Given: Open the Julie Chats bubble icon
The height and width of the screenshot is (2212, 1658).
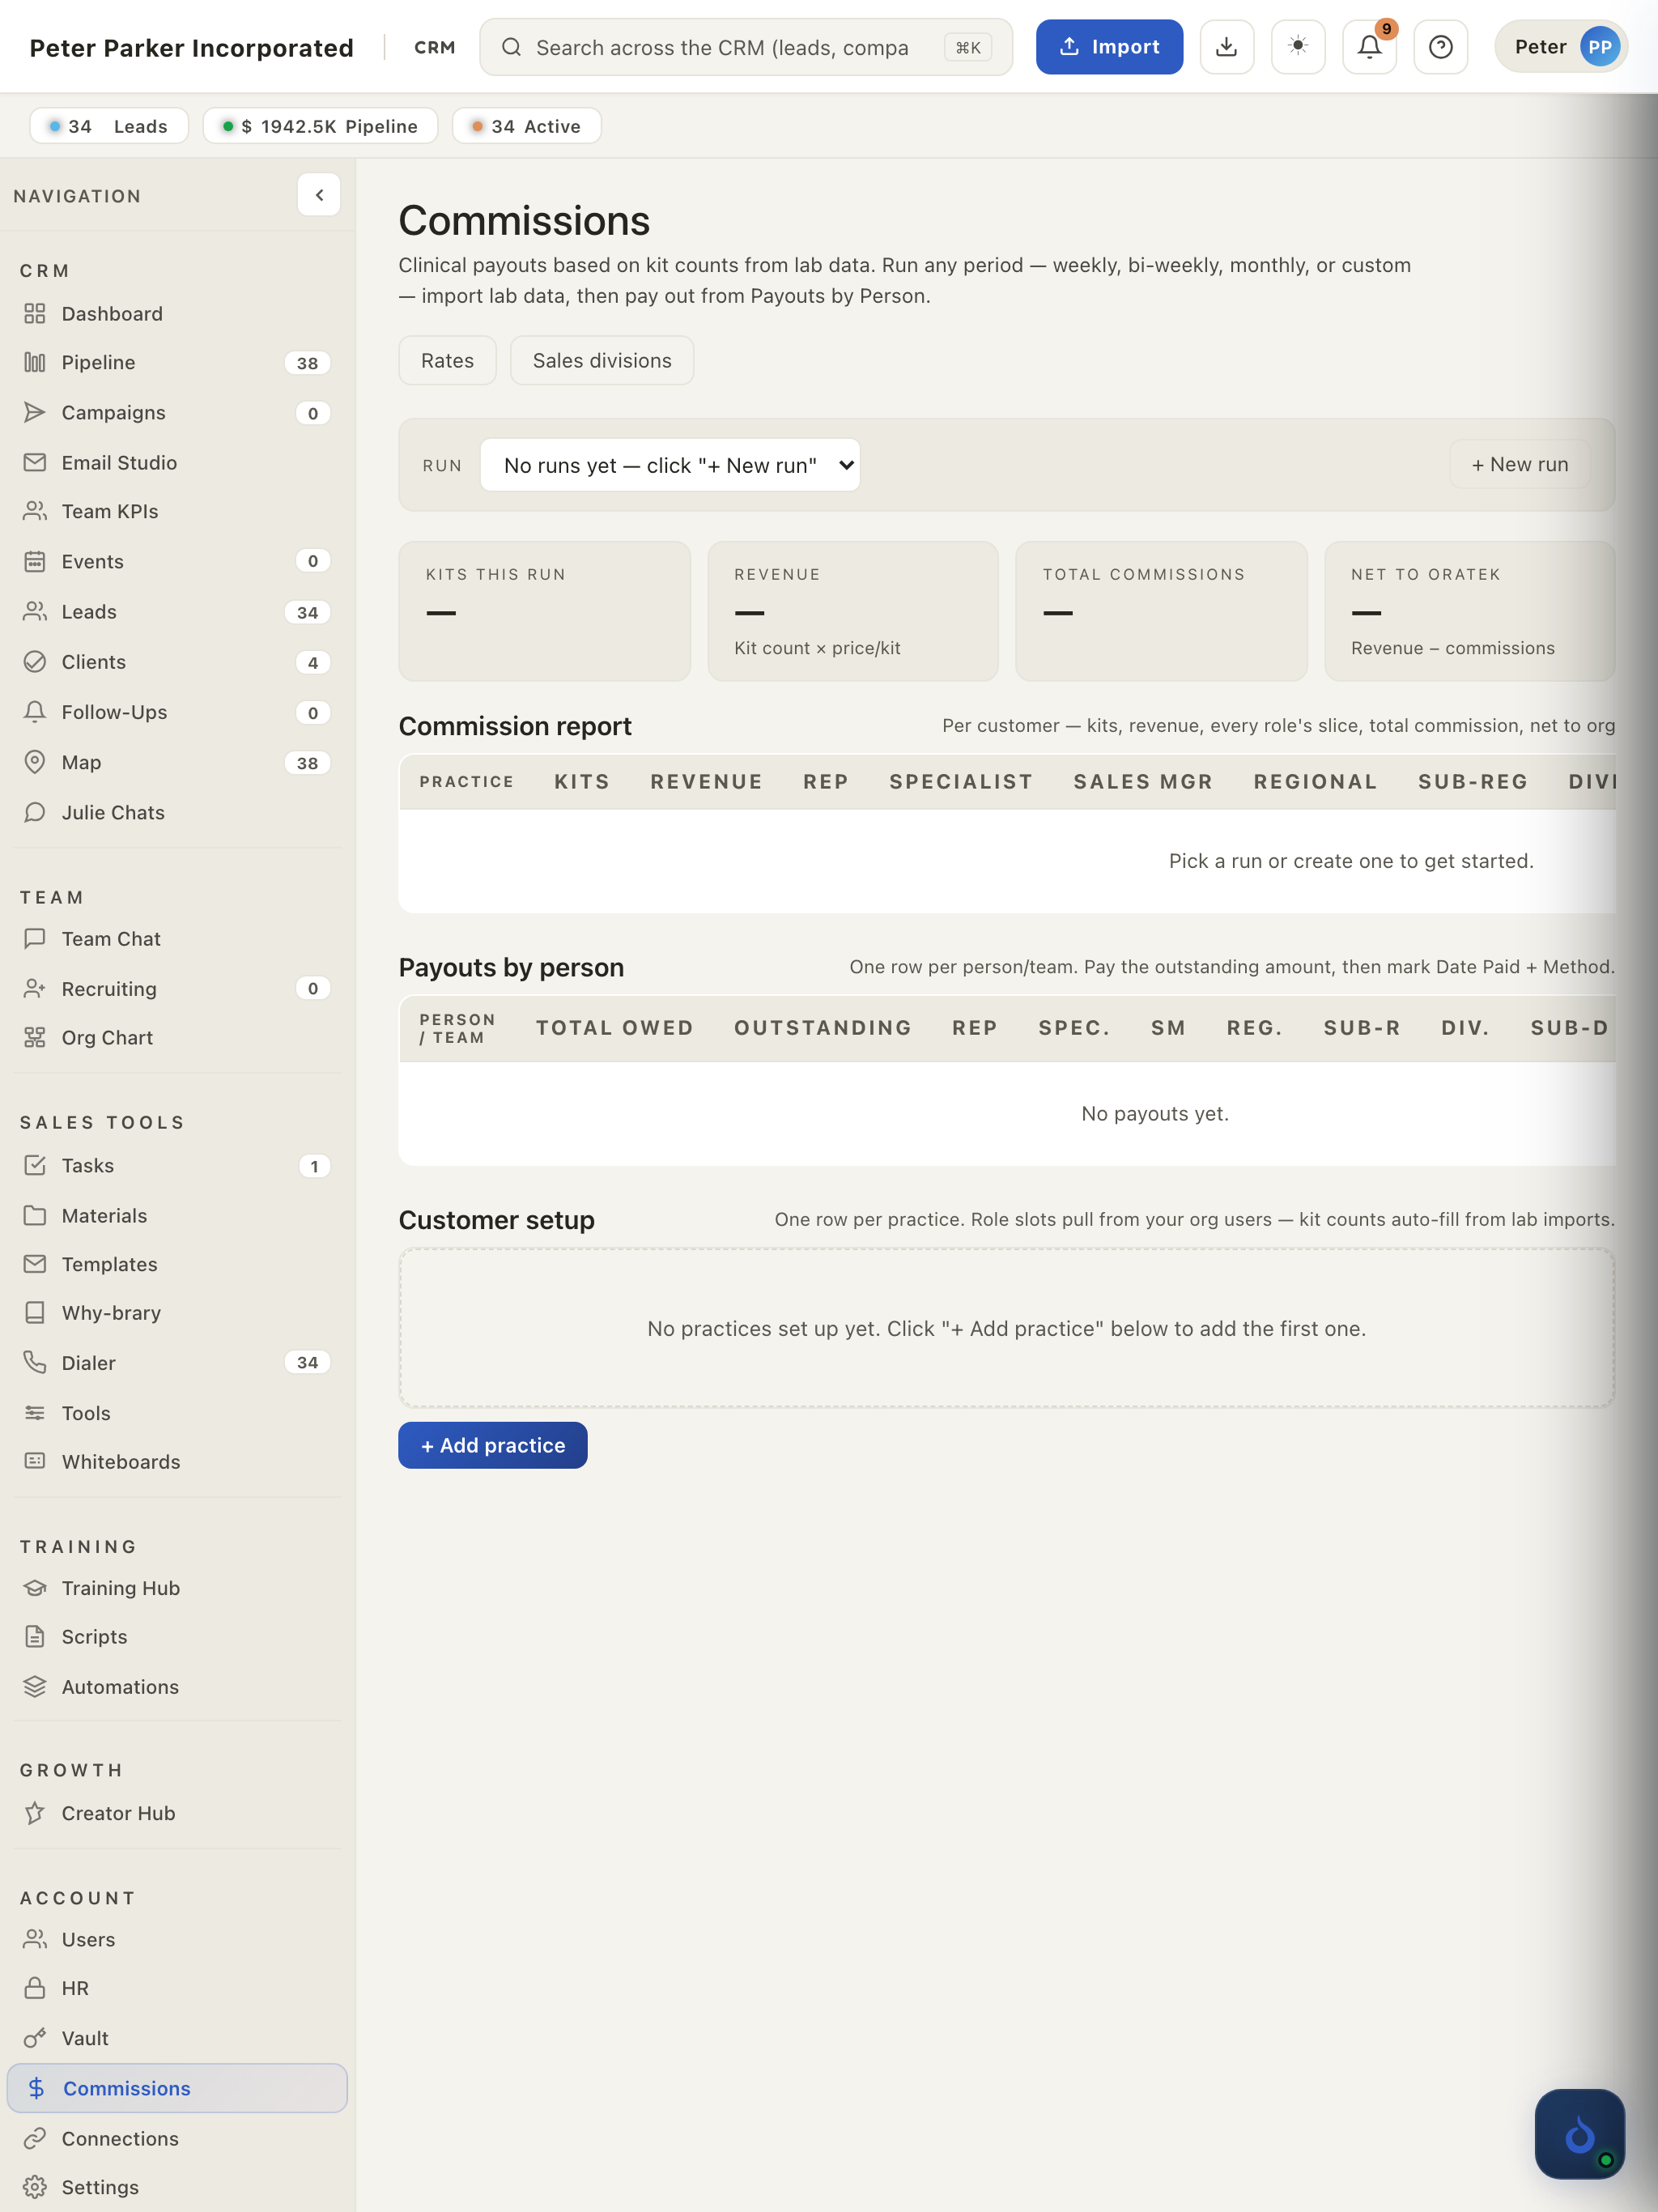Looking at the screenshot, I should click(35, 812).
